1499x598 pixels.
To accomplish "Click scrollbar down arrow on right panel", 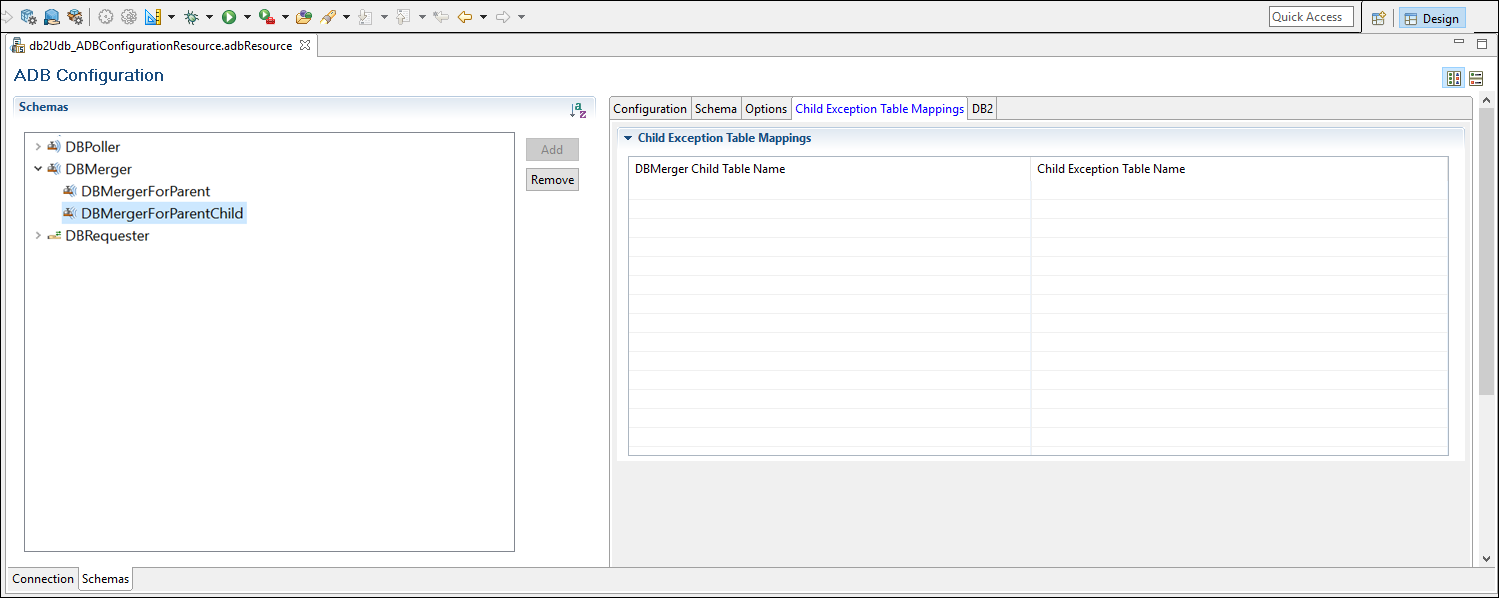I will [x=1486, y=559].
